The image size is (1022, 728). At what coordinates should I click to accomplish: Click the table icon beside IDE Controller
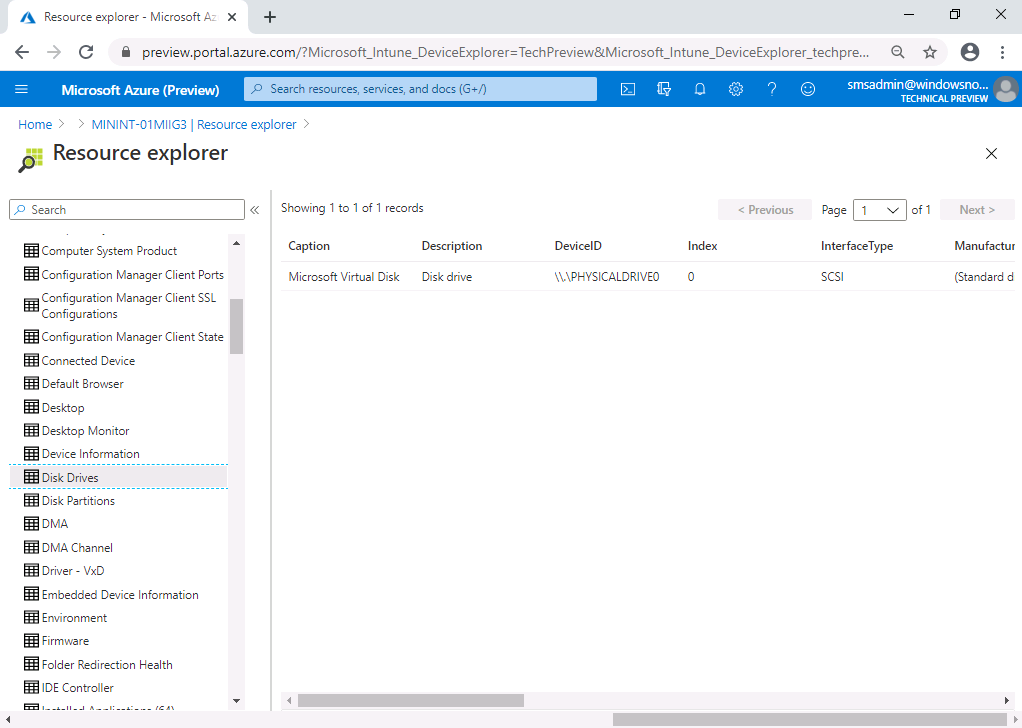[31, 687]
